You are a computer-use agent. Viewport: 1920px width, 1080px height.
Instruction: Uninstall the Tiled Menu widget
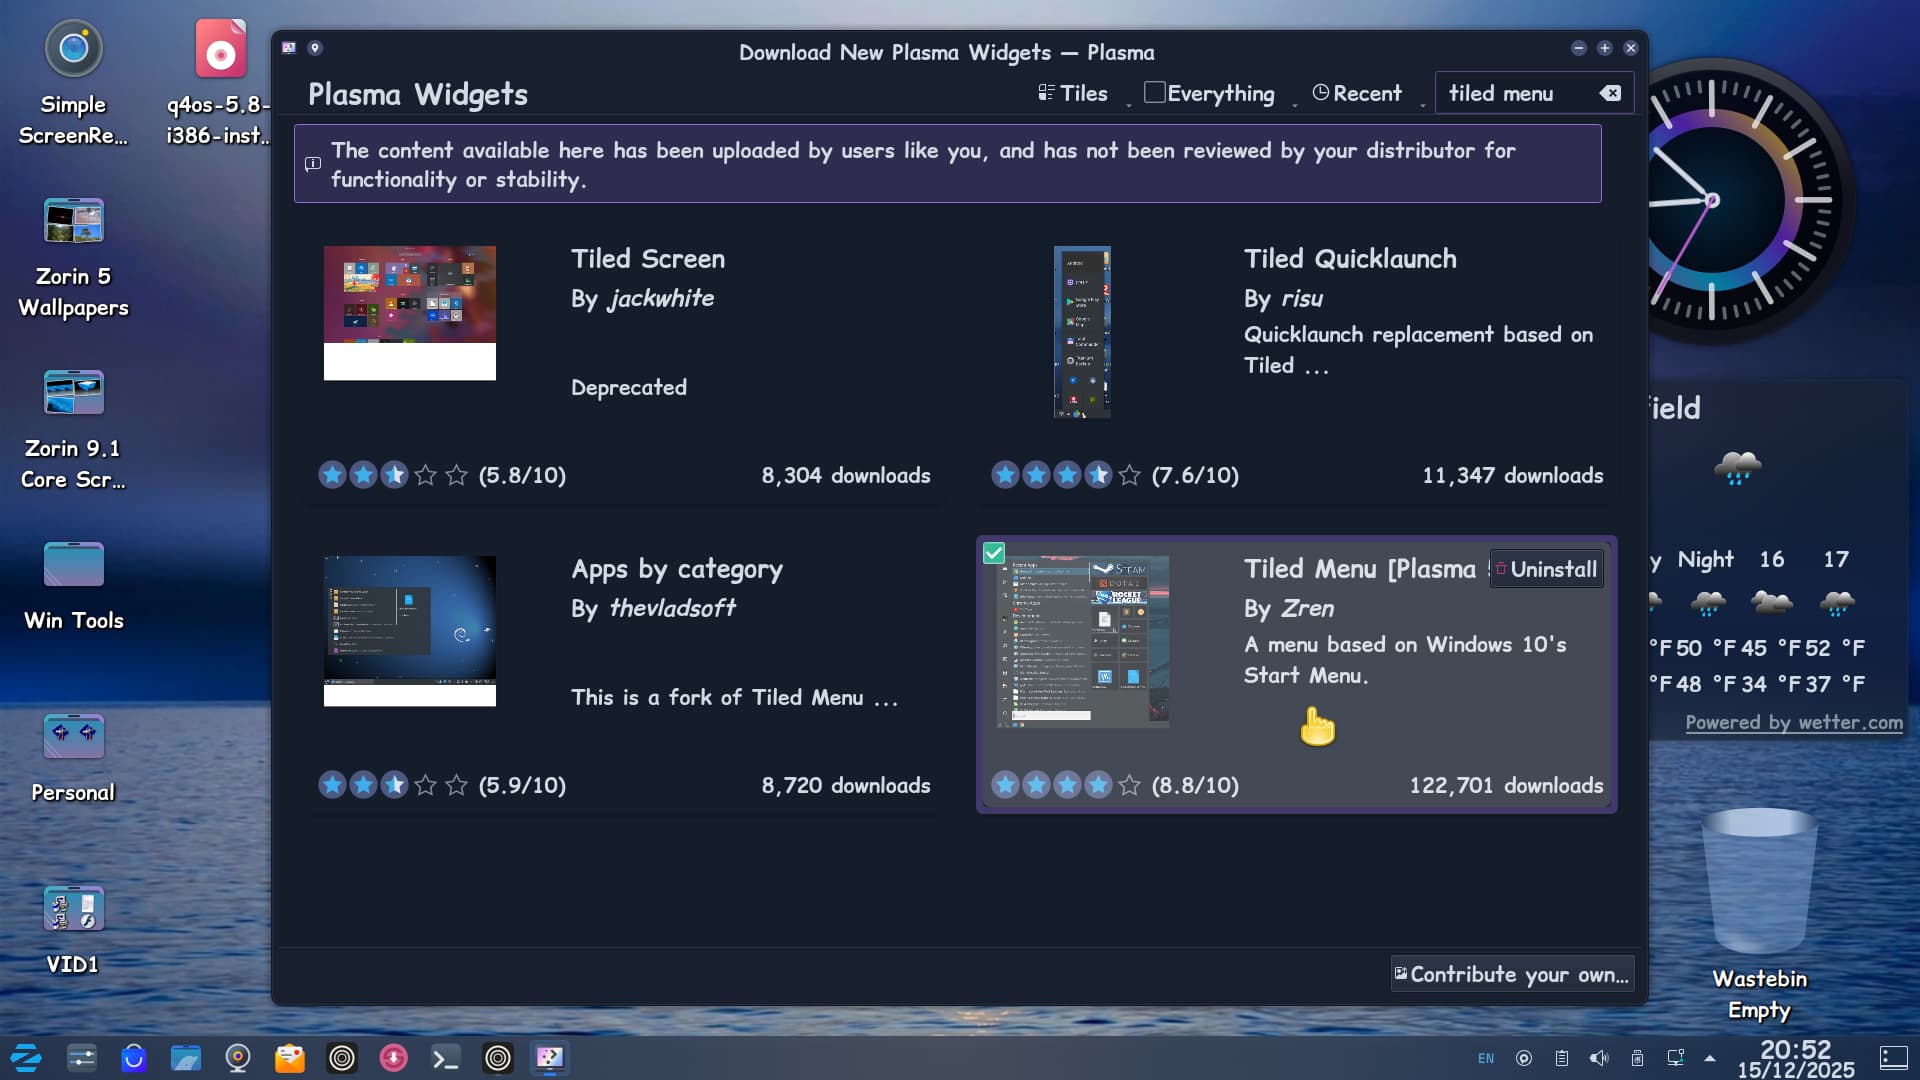(x=1546, y=569)
